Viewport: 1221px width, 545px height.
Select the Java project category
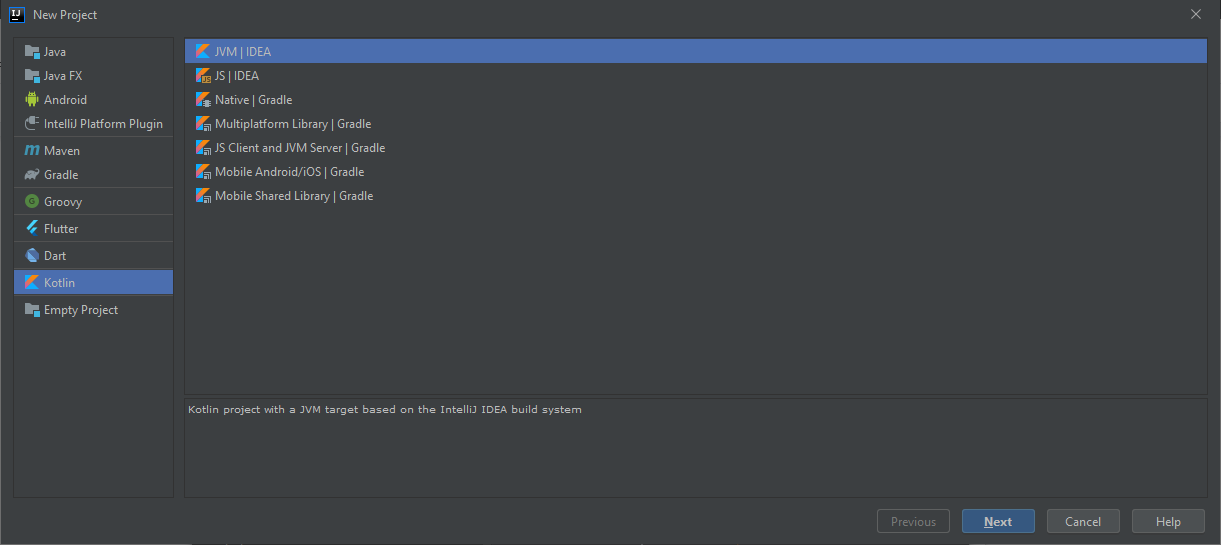point(55,52)
